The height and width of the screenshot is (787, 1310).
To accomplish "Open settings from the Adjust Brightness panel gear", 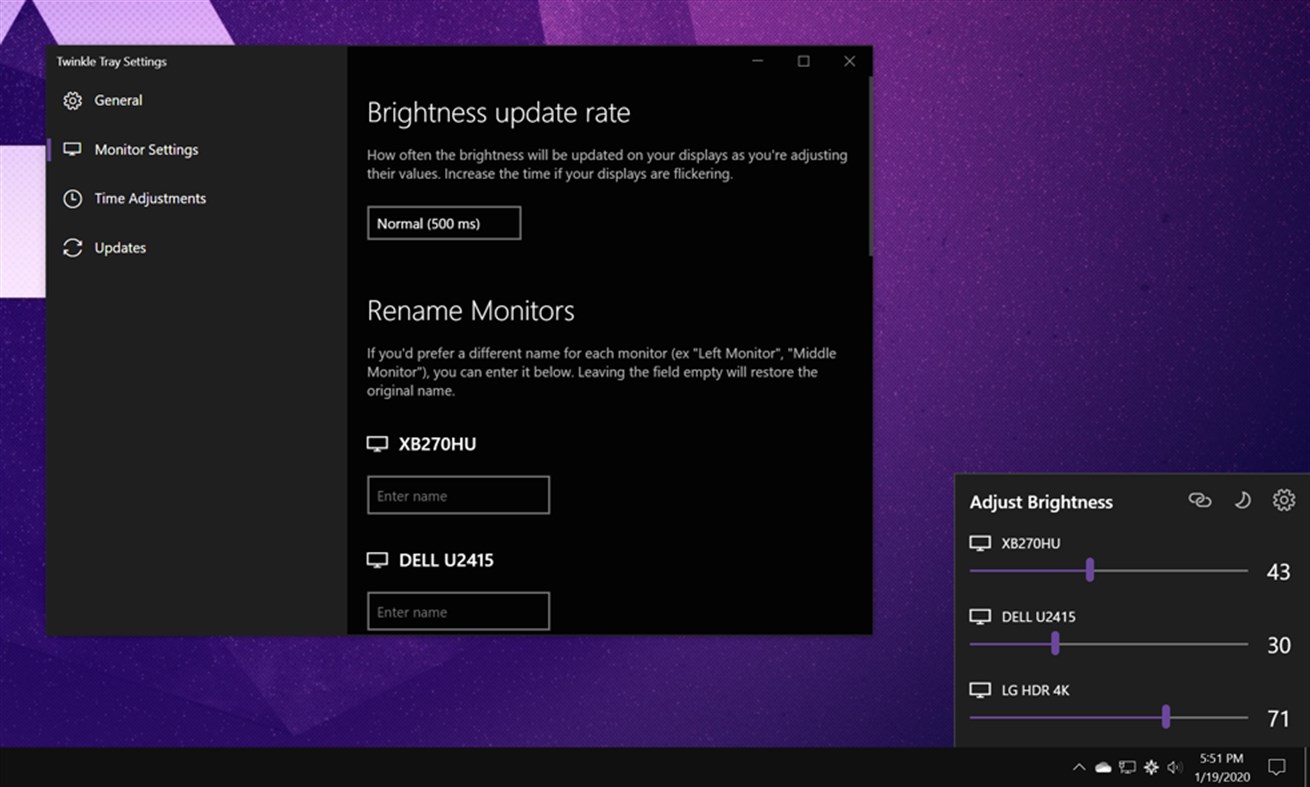I will 1283,500.
